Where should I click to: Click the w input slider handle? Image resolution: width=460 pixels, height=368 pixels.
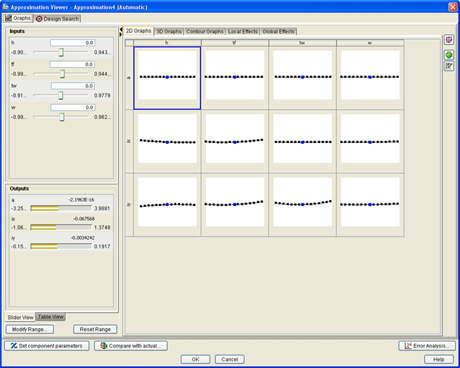(x=62, y=117)
